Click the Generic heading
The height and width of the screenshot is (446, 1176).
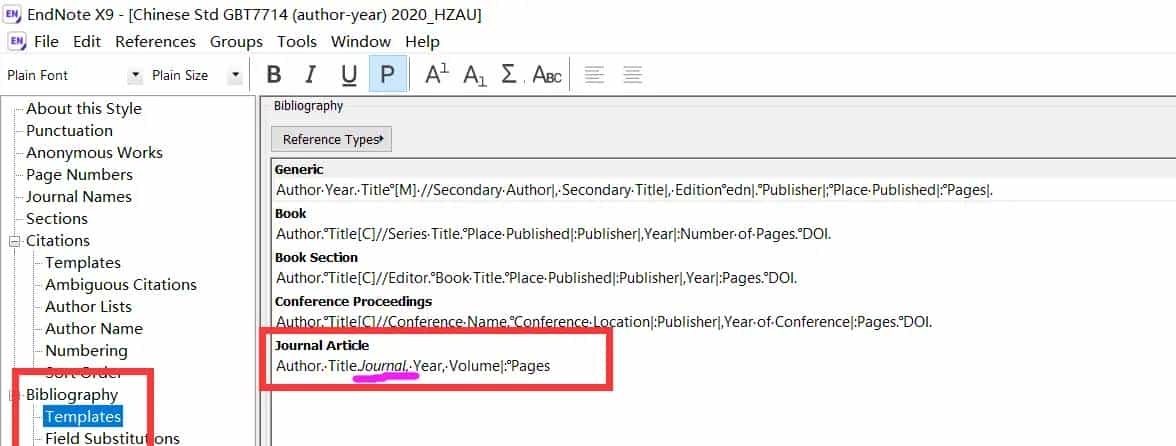pyautogui.click(x=299, y=169)
